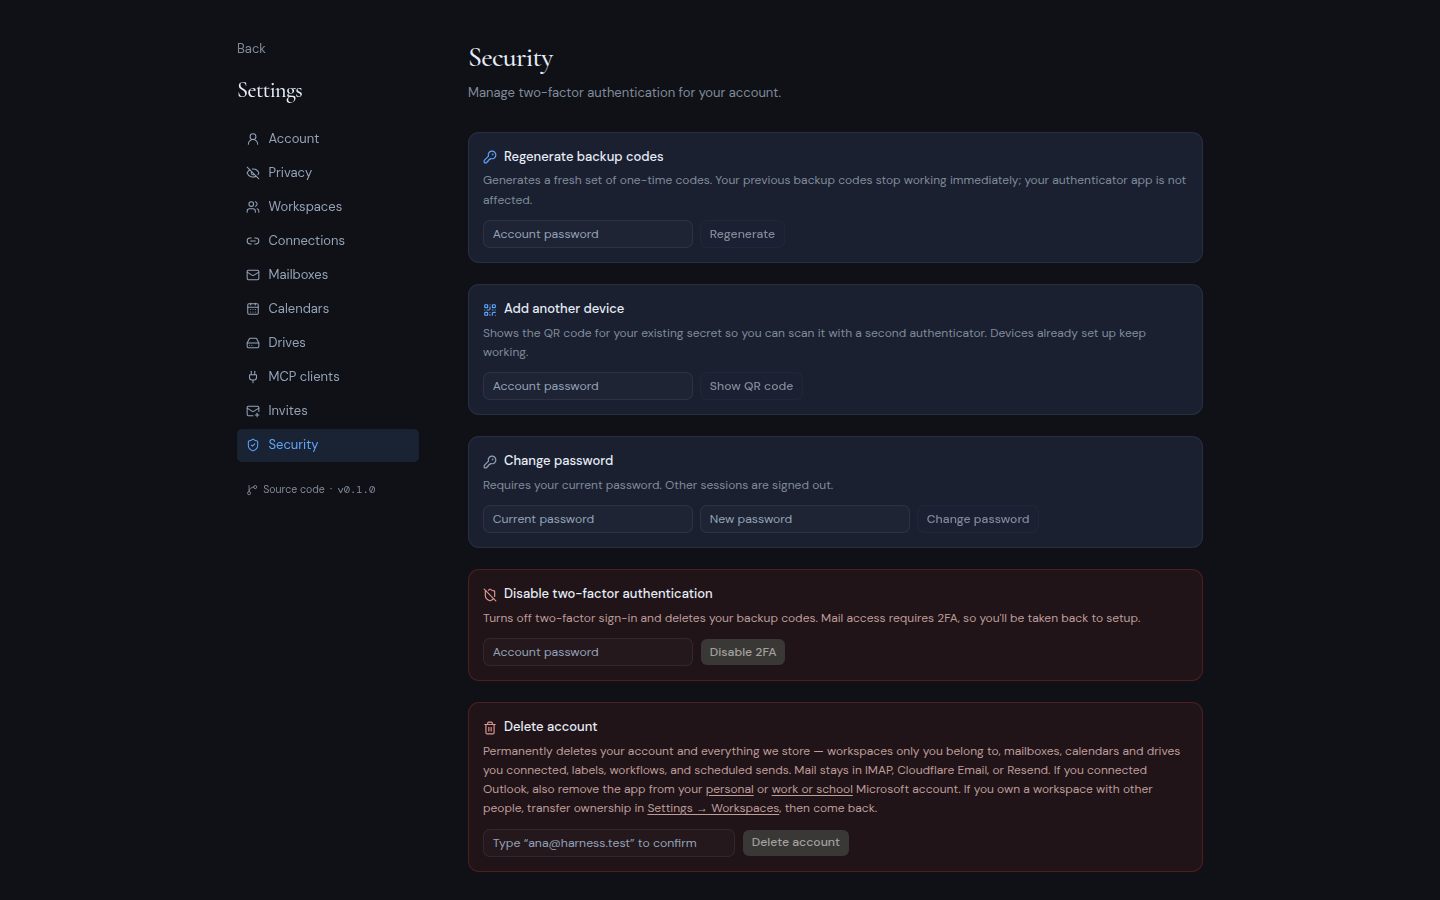The height and width of the screenshot is (900, 1440).
Task: Click the Mailboxes envelope icon
Action: pyautogui.click(x=253, y=275)
